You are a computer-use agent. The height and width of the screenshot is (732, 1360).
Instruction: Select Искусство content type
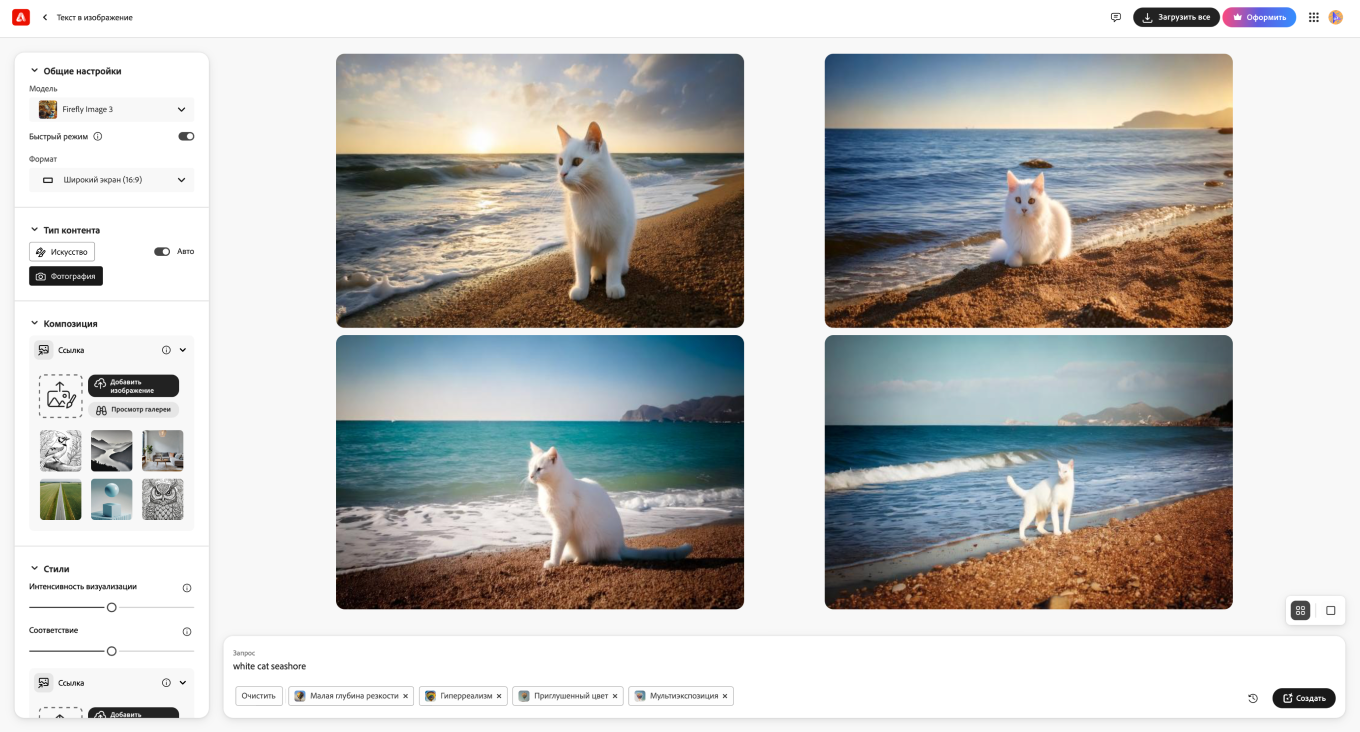pyautogui.click(x=62, y=252)
